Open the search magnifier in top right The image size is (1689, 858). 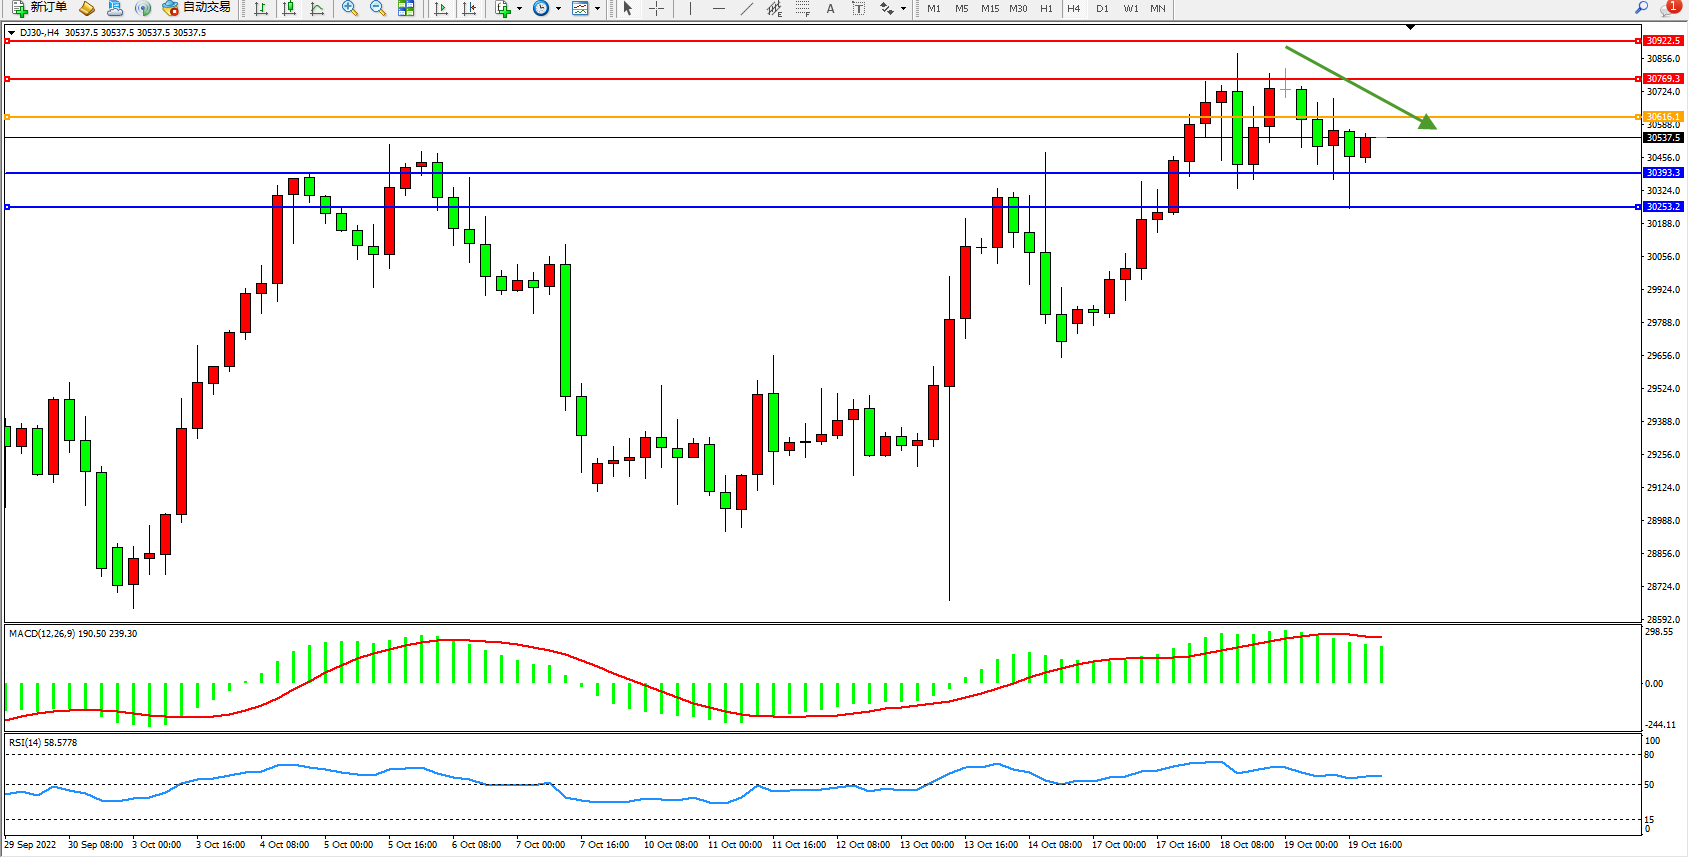pyautogui.click(x=1641, y=8)
